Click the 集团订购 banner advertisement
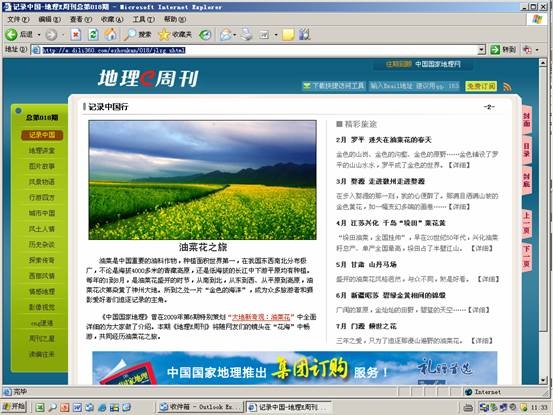The width and height of the screenshot is (553, 415). [x=295, y=368]
